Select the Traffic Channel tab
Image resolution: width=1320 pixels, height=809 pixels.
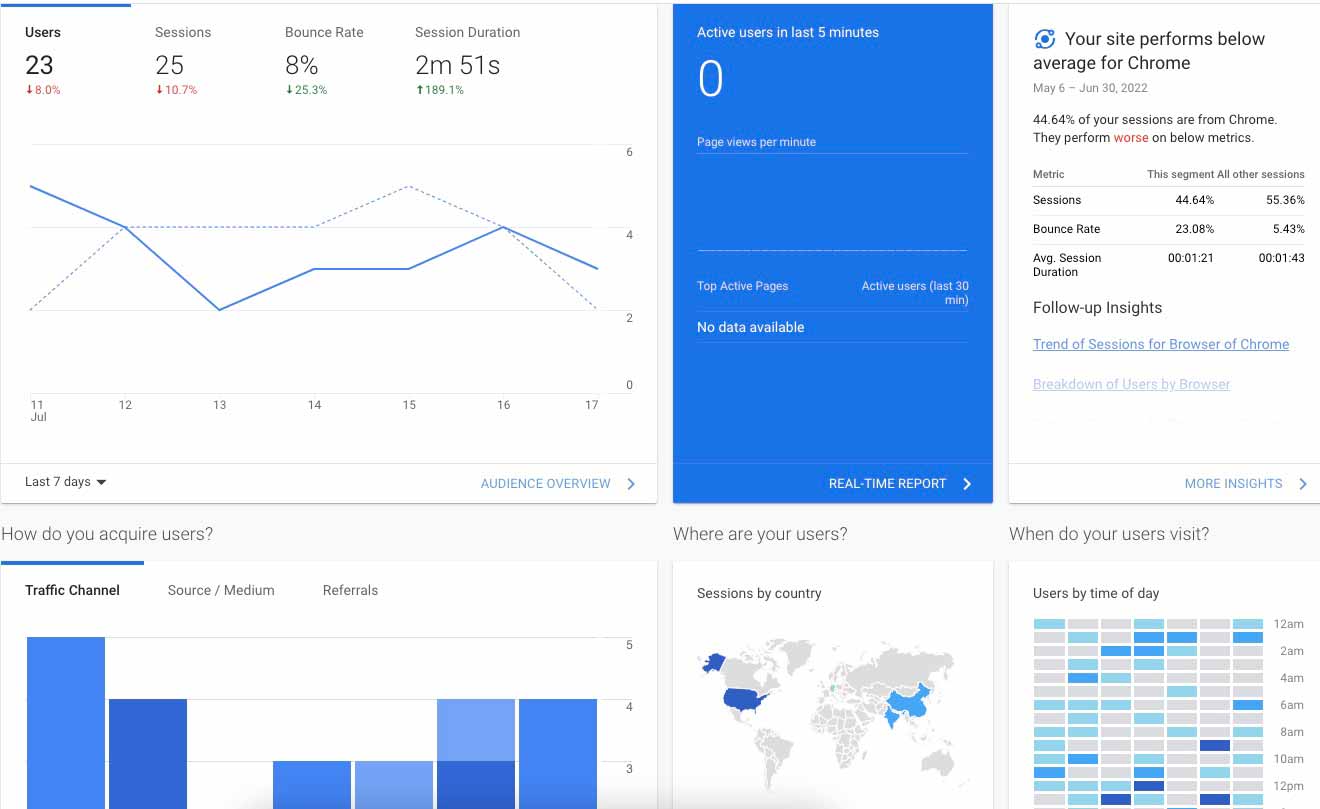[72, 590]
